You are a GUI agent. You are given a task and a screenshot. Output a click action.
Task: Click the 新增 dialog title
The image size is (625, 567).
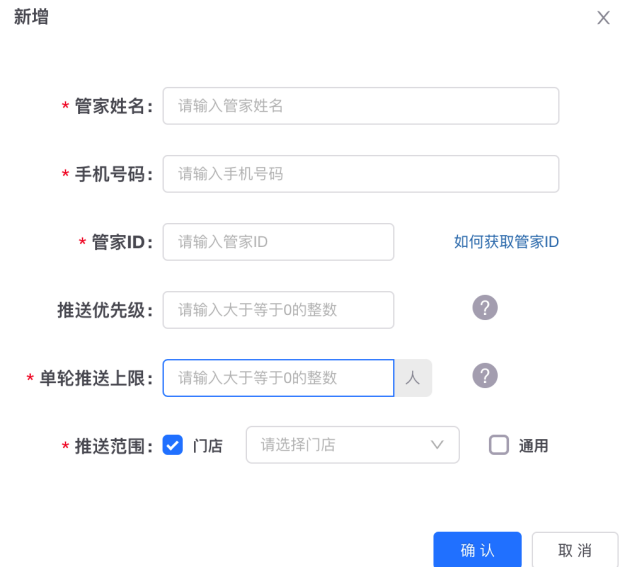30,17
